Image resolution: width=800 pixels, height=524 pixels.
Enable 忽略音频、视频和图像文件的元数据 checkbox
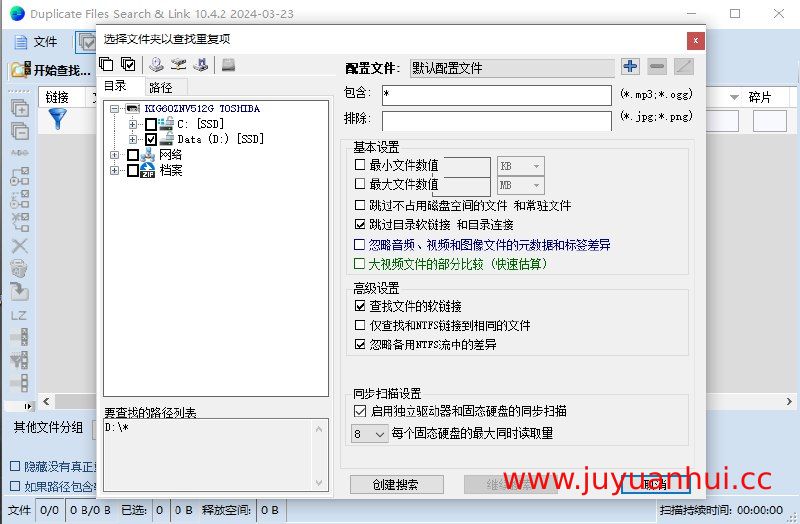359,244
